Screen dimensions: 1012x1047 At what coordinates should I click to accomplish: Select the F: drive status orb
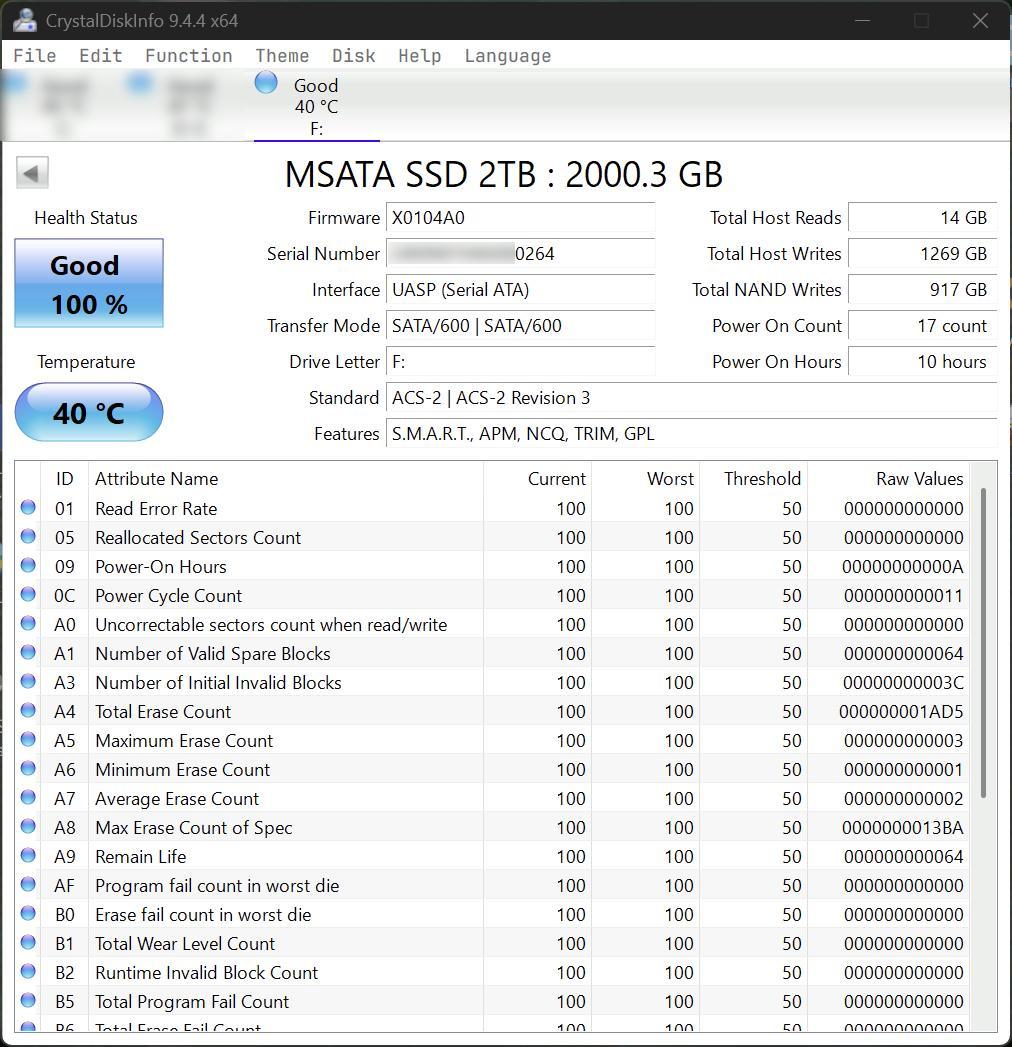[266, 83]
